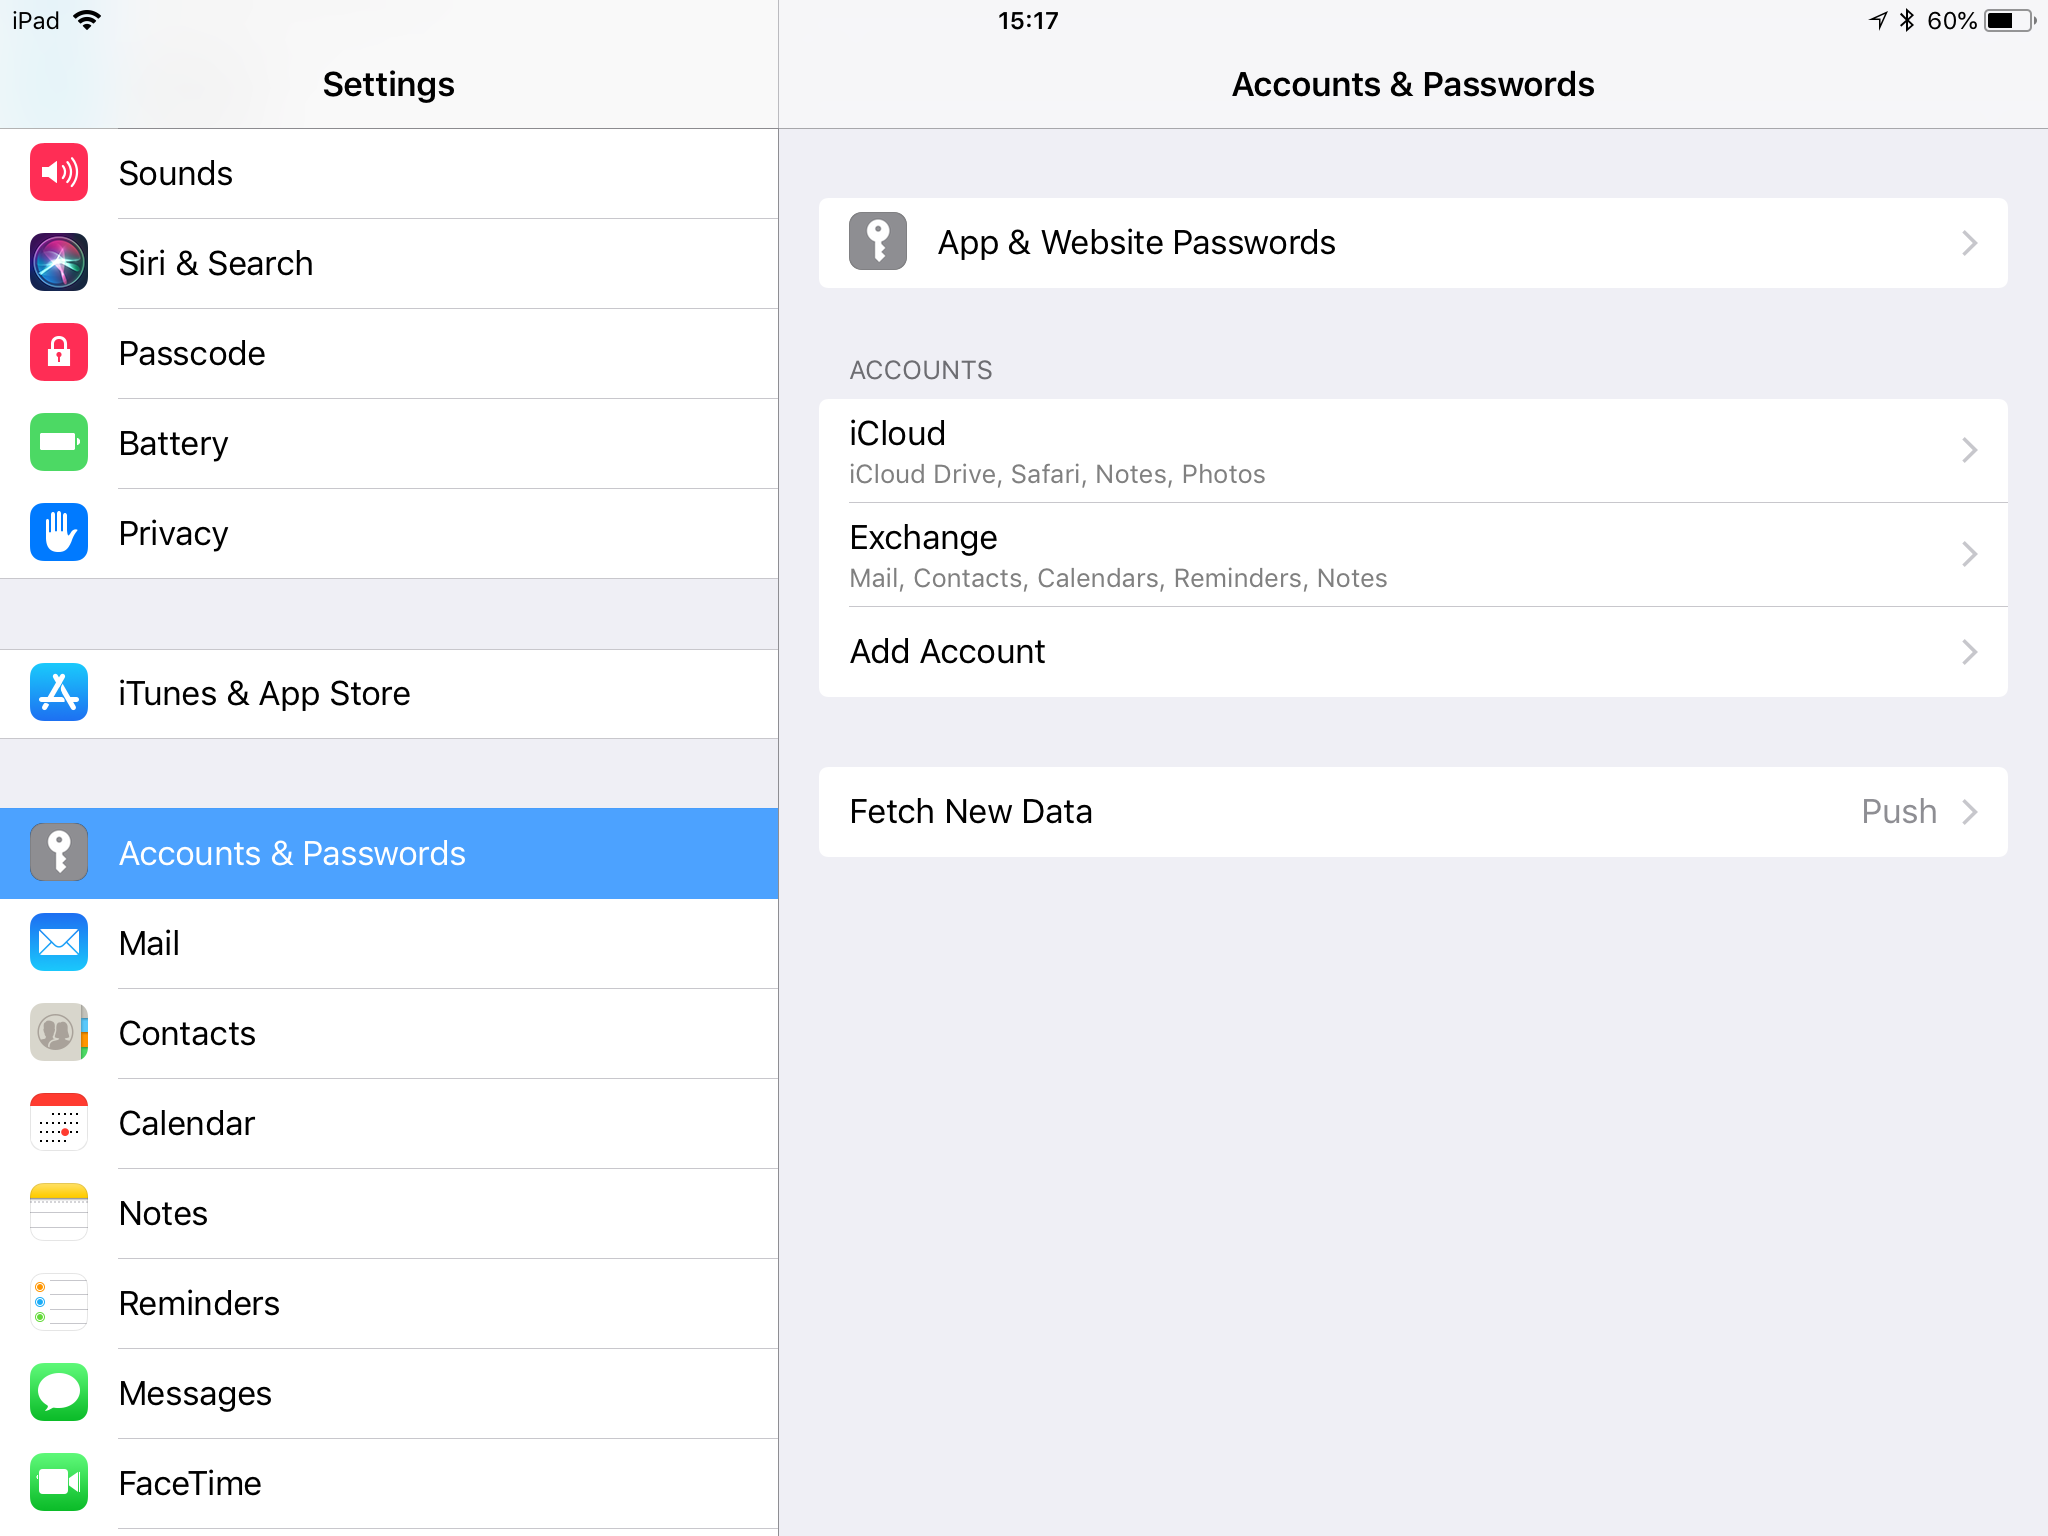Tap Add Account

point(1413,652)
